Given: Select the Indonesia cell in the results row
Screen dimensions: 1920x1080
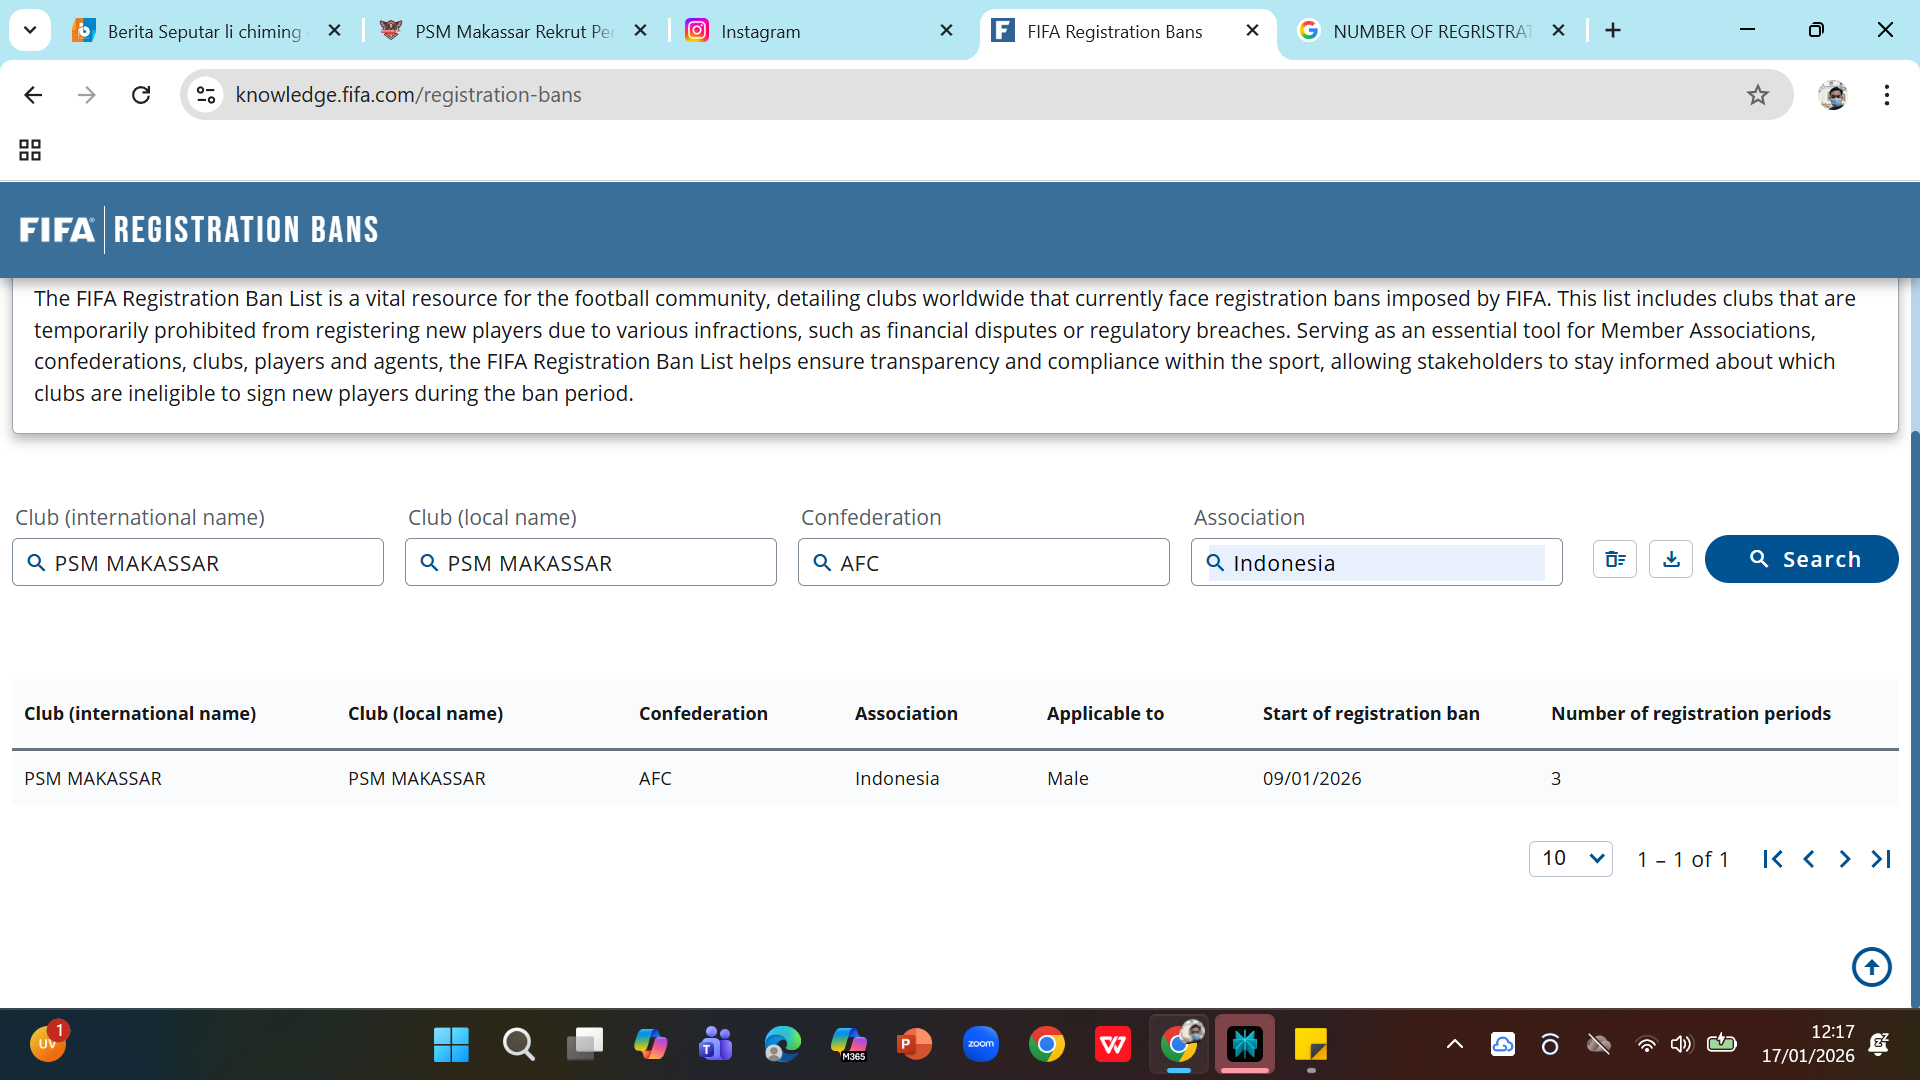Looking at the screenshot, I should [x=897, y=778].
